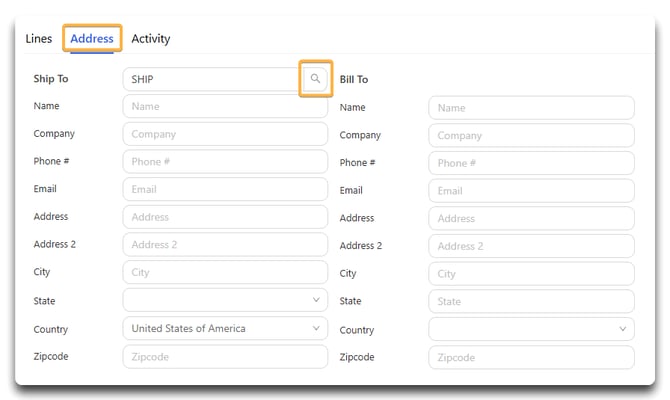670x400 pixels.
Task: Click the Ship To Company field
Action: tap(225, 134)
